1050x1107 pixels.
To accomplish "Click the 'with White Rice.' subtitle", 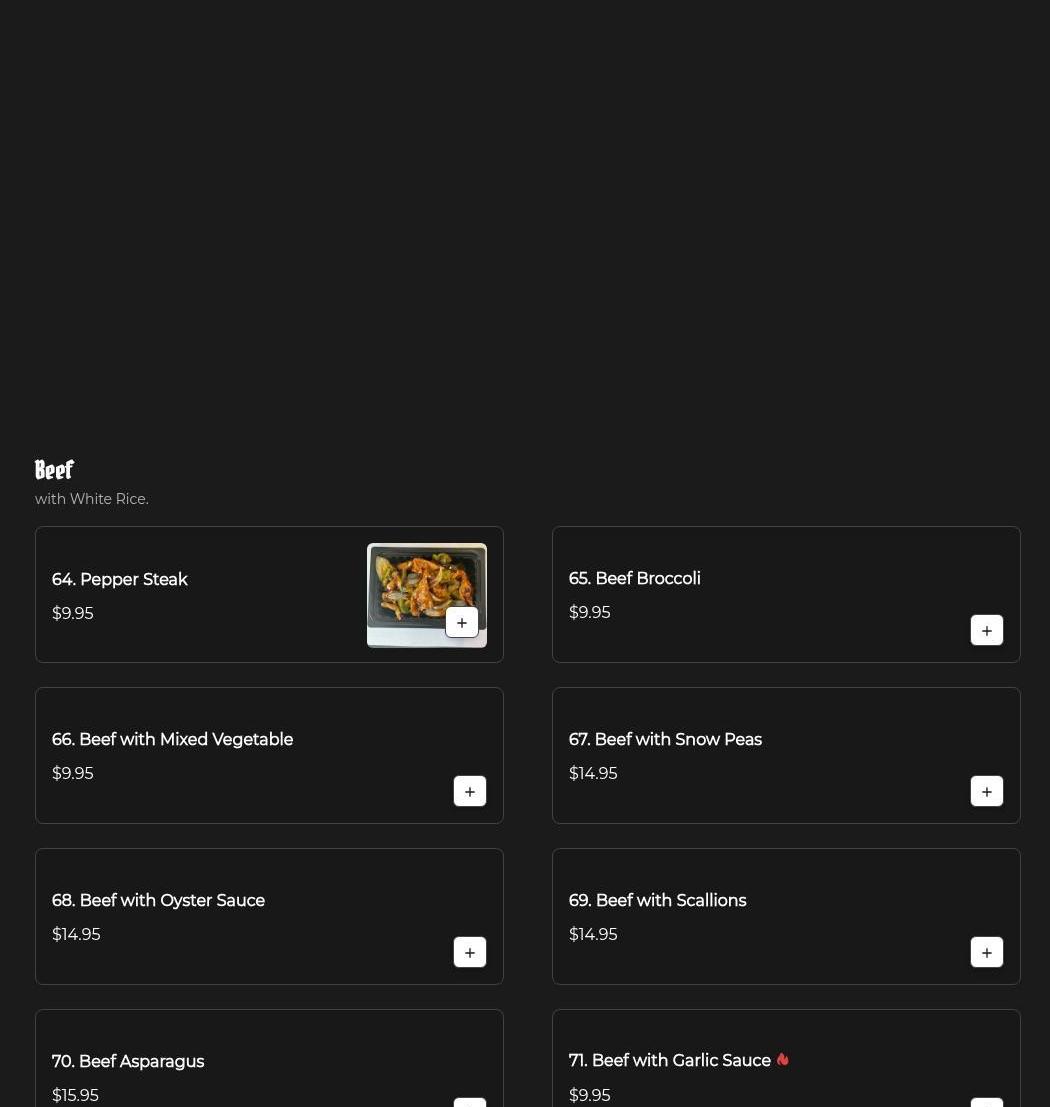I will click(92, 498).
